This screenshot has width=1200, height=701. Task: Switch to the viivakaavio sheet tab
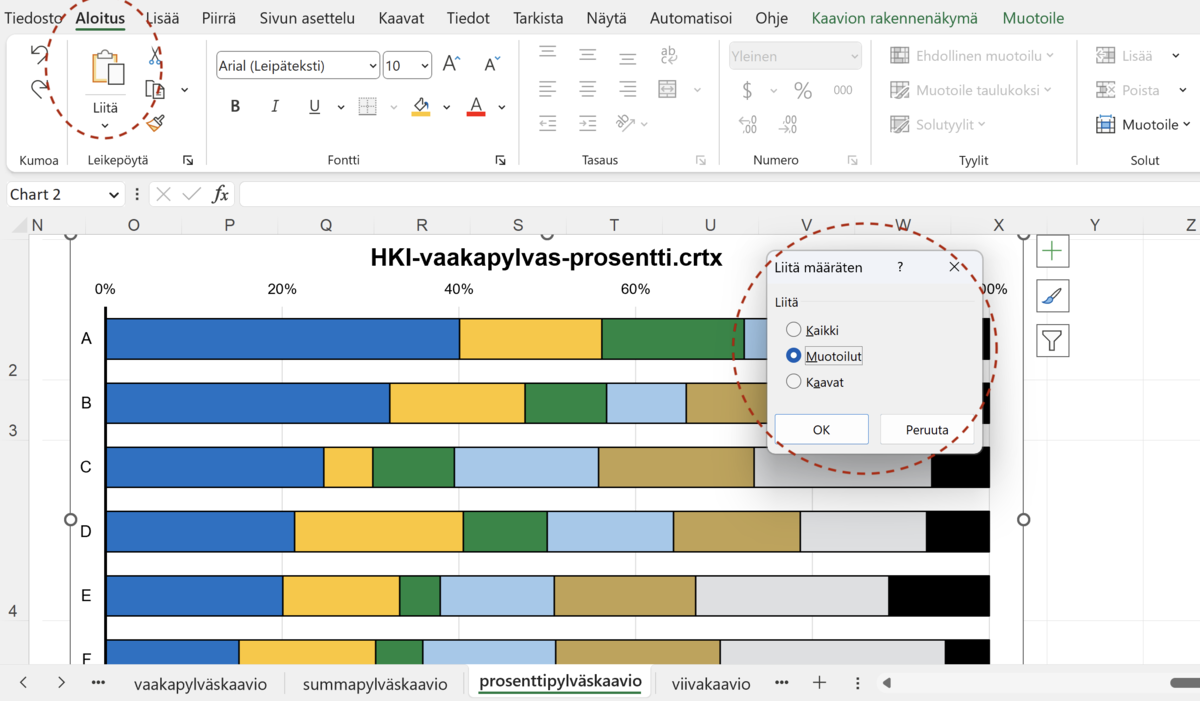click(x=710, y=684)
